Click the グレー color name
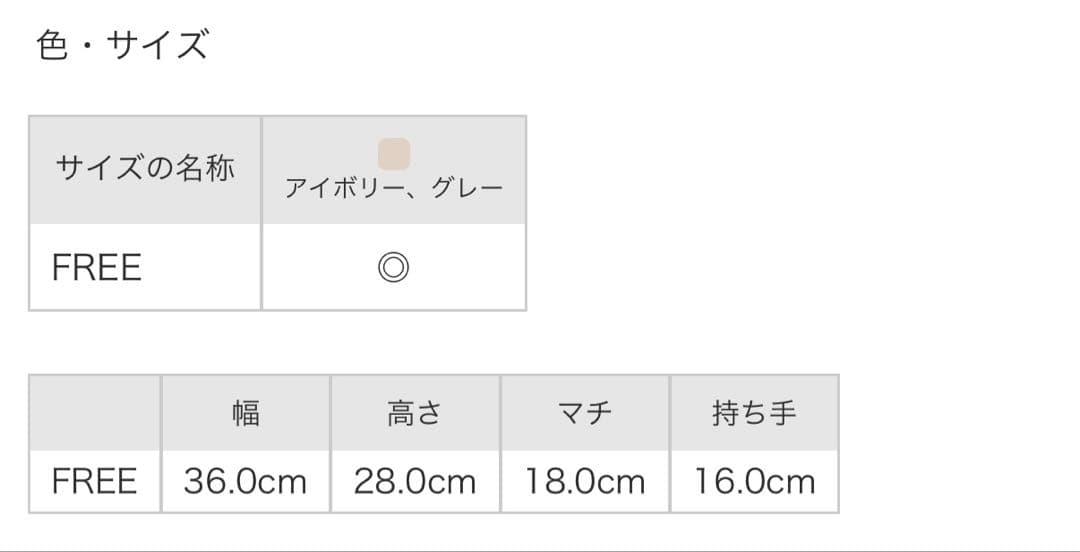This screenshot has height=552, width=1080. pyautogui.click(x=468, y=188)
